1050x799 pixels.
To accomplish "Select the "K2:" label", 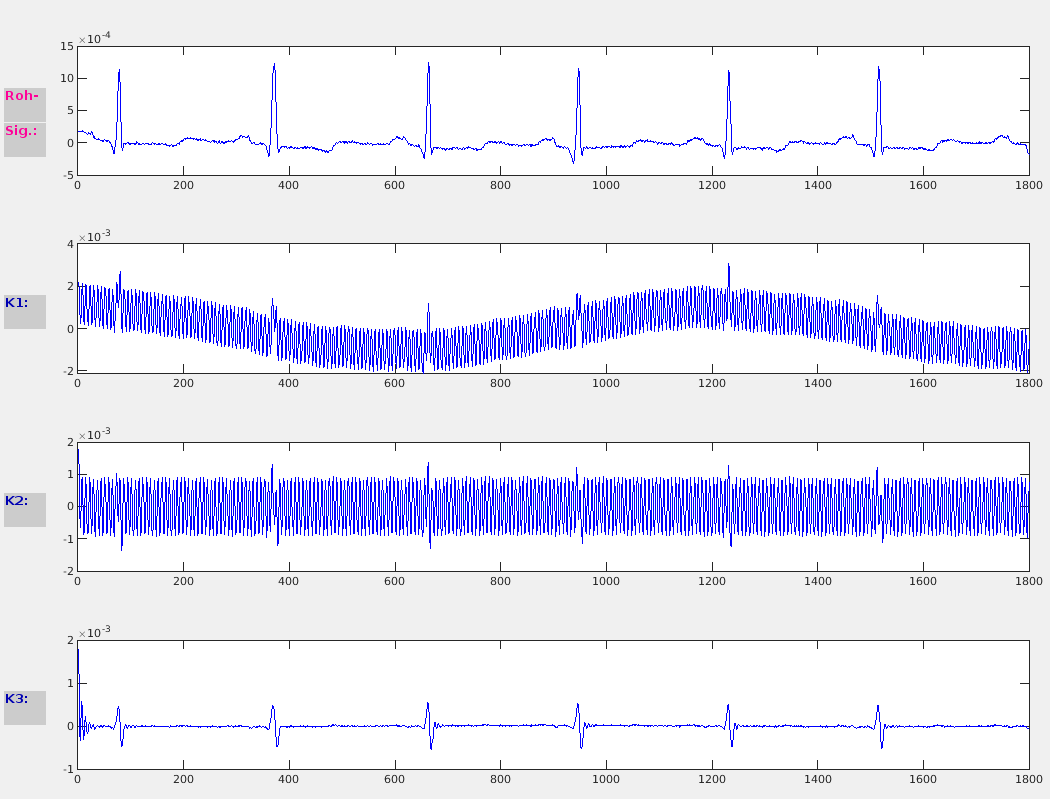I will click(x=24, y=509).
